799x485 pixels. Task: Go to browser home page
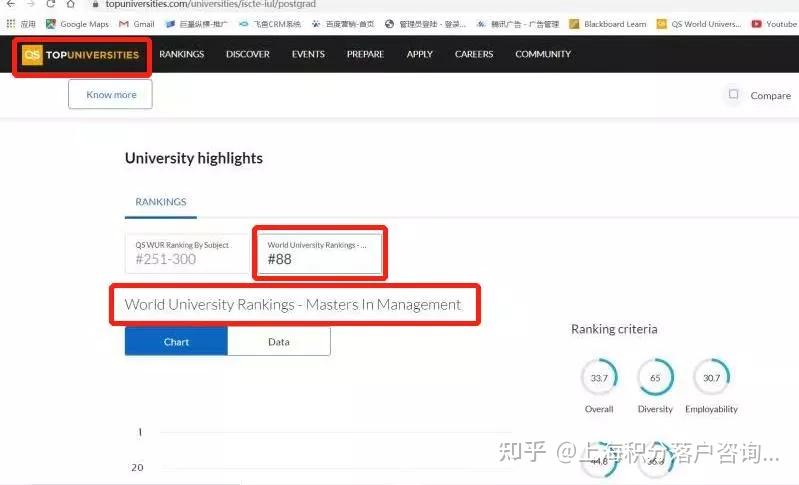click(x=70, y=4)
